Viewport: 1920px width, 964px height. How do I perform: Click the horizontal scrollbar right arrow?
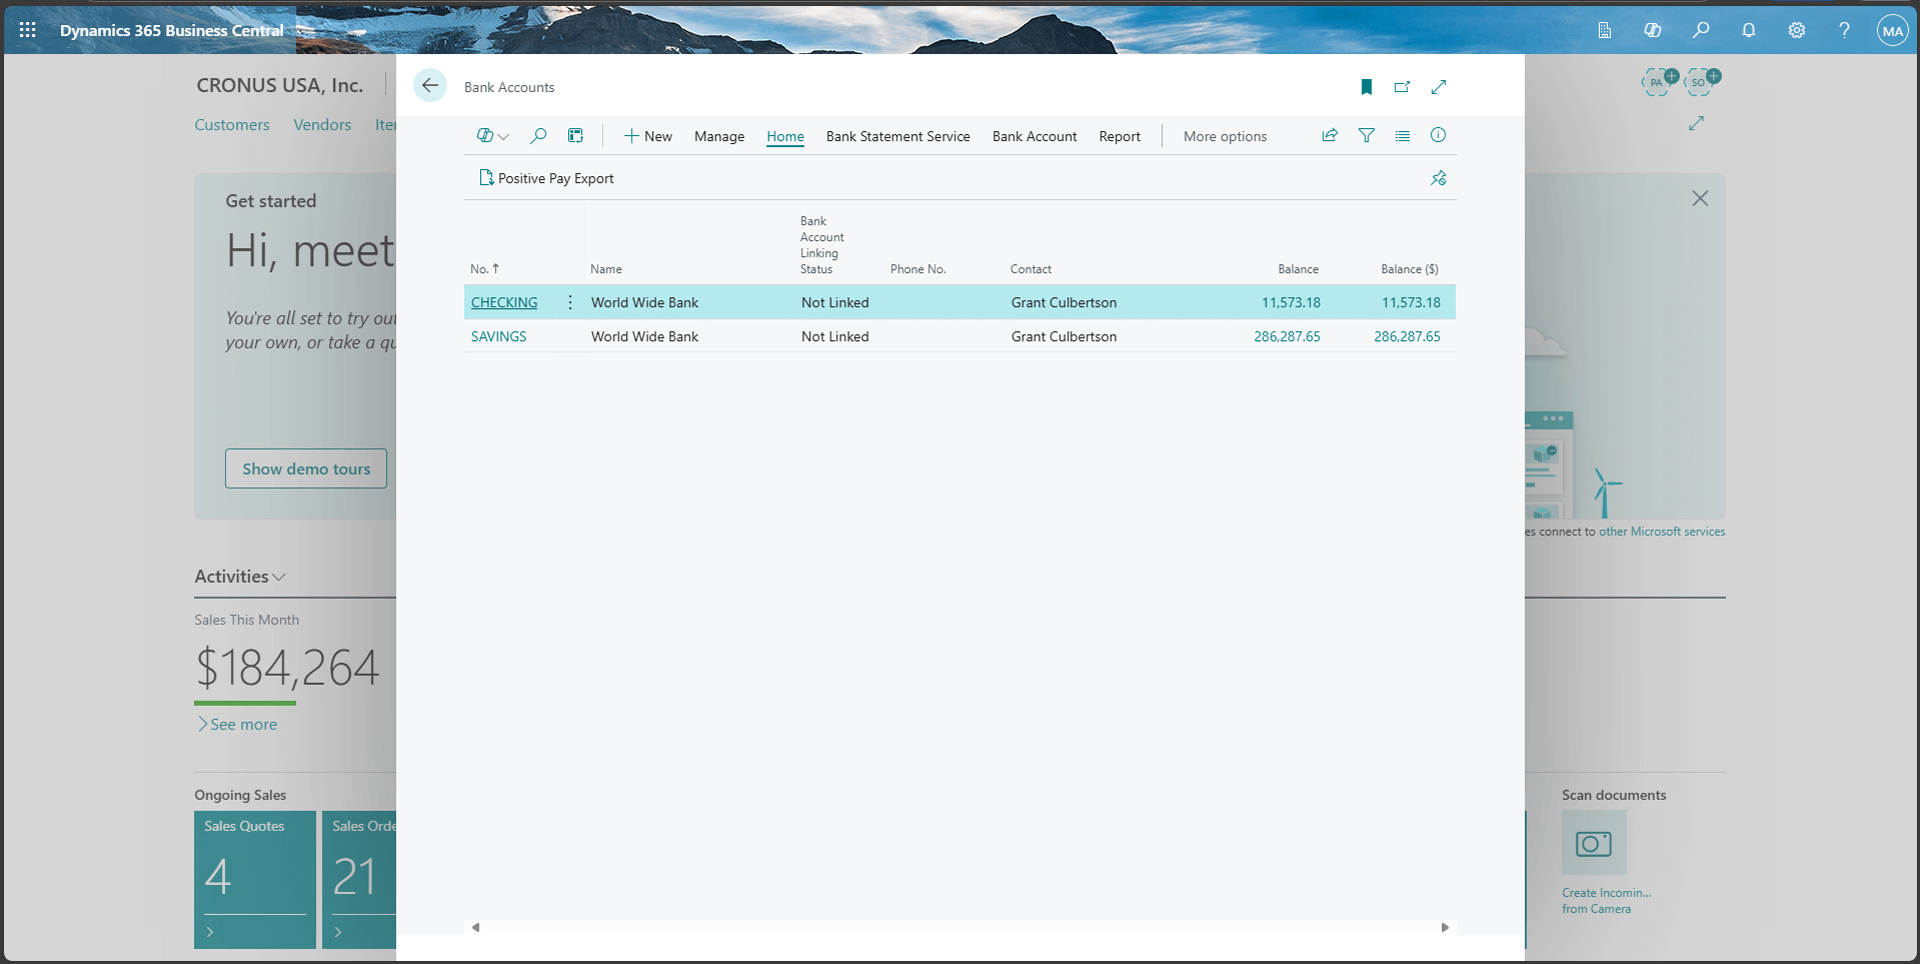[1444, 927]
